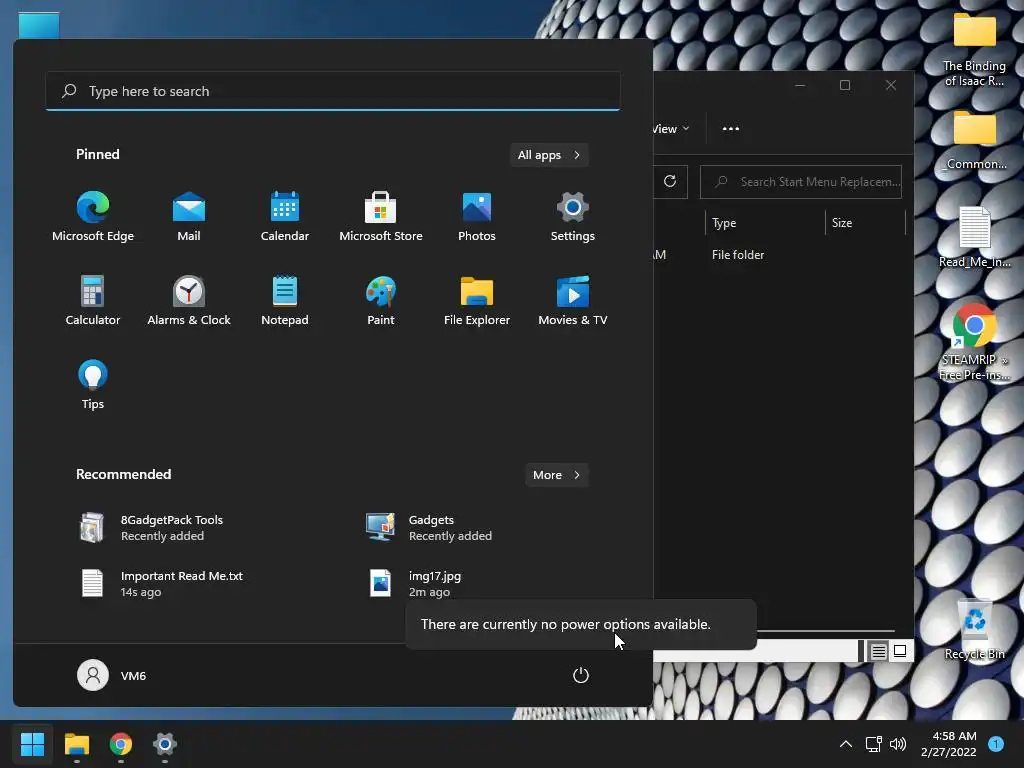Maximize the File Explorer window

point(845,85)
